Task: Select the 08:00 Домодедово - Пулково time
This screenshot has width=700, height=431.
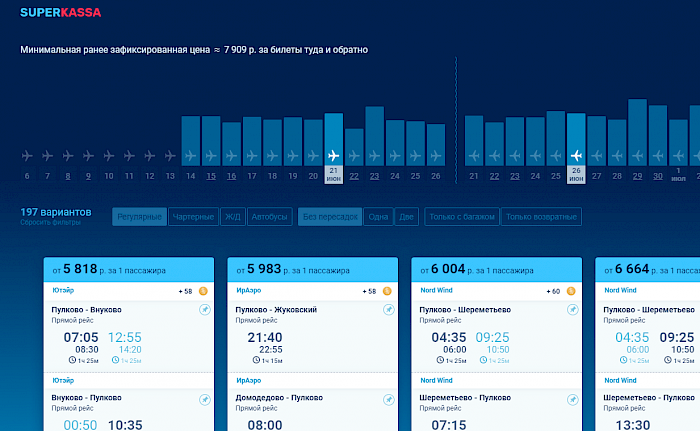Action: [265, 425]
